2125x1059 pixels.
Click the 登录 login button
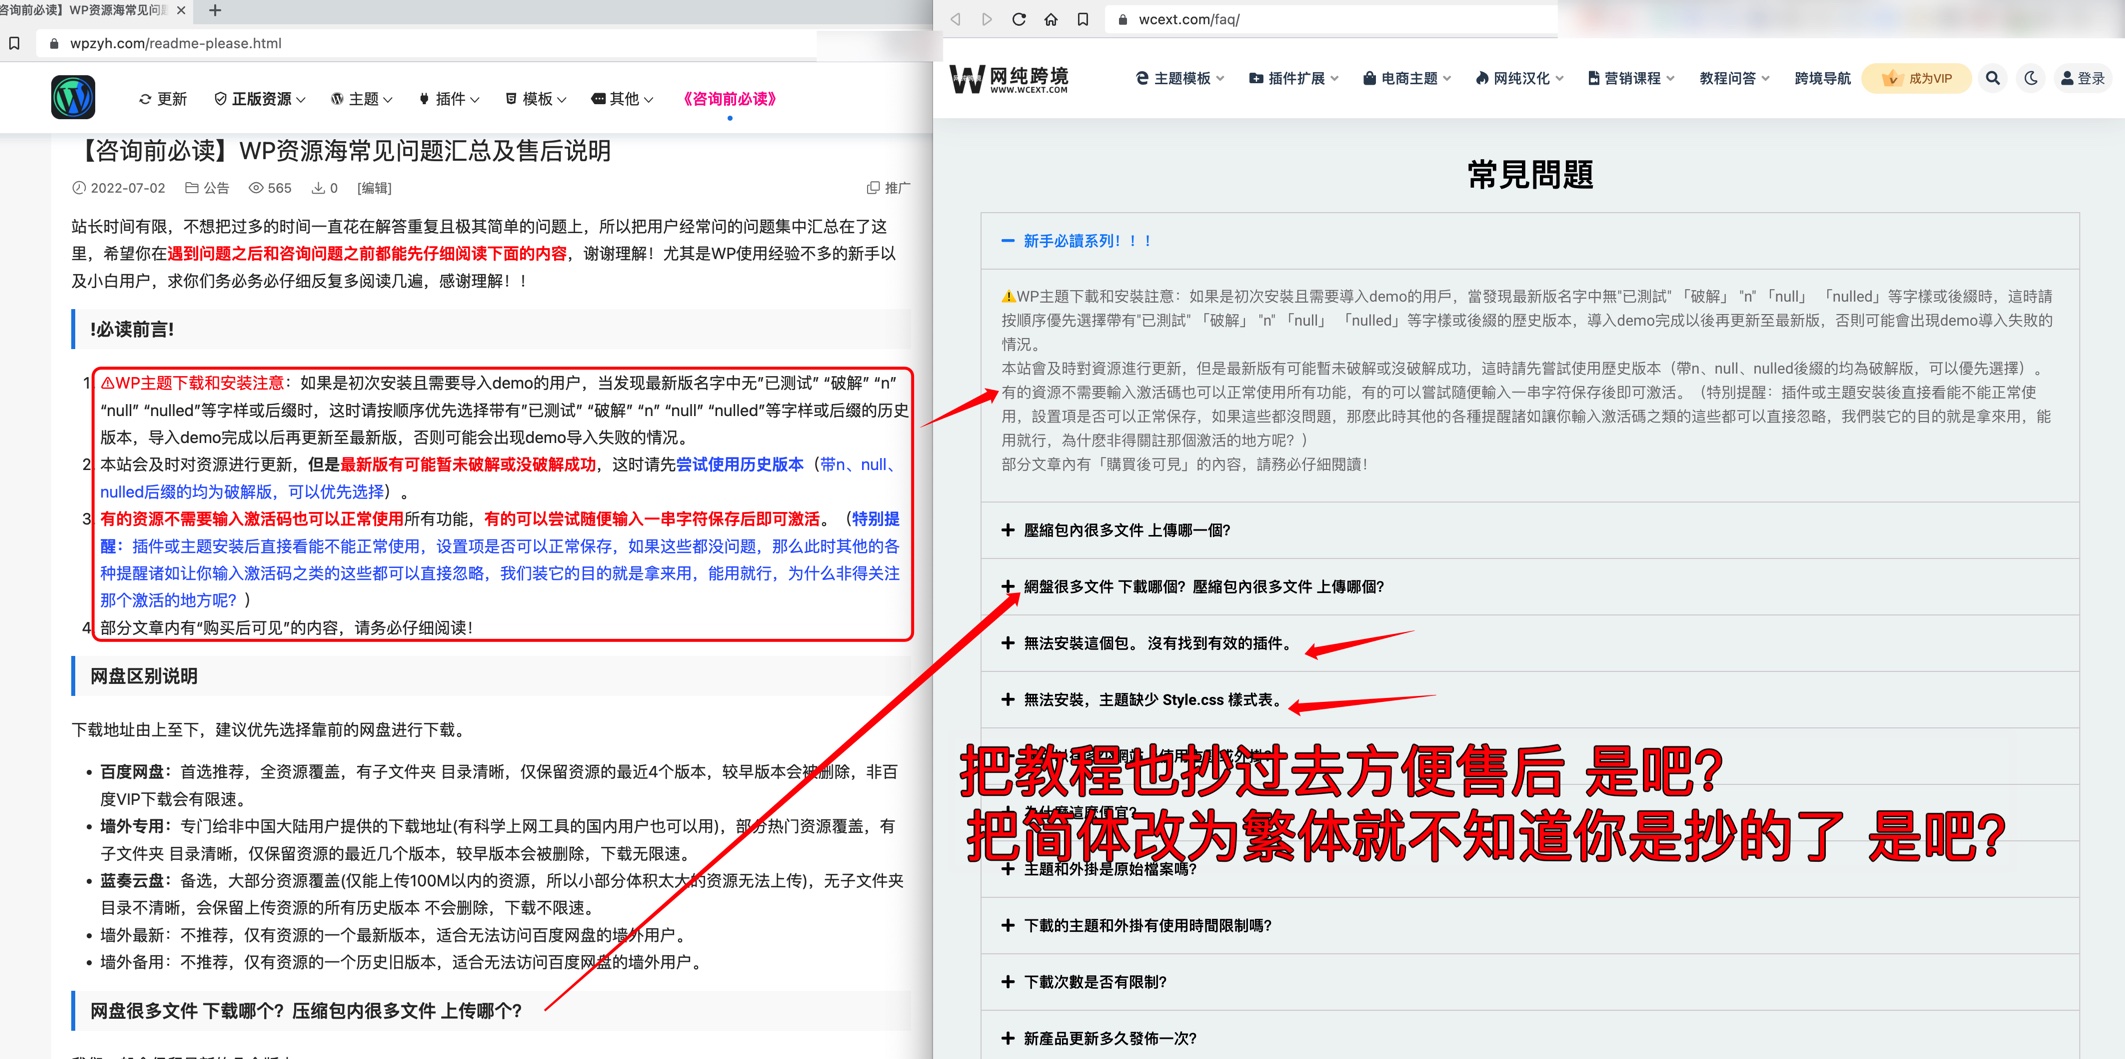point(2083,78)
